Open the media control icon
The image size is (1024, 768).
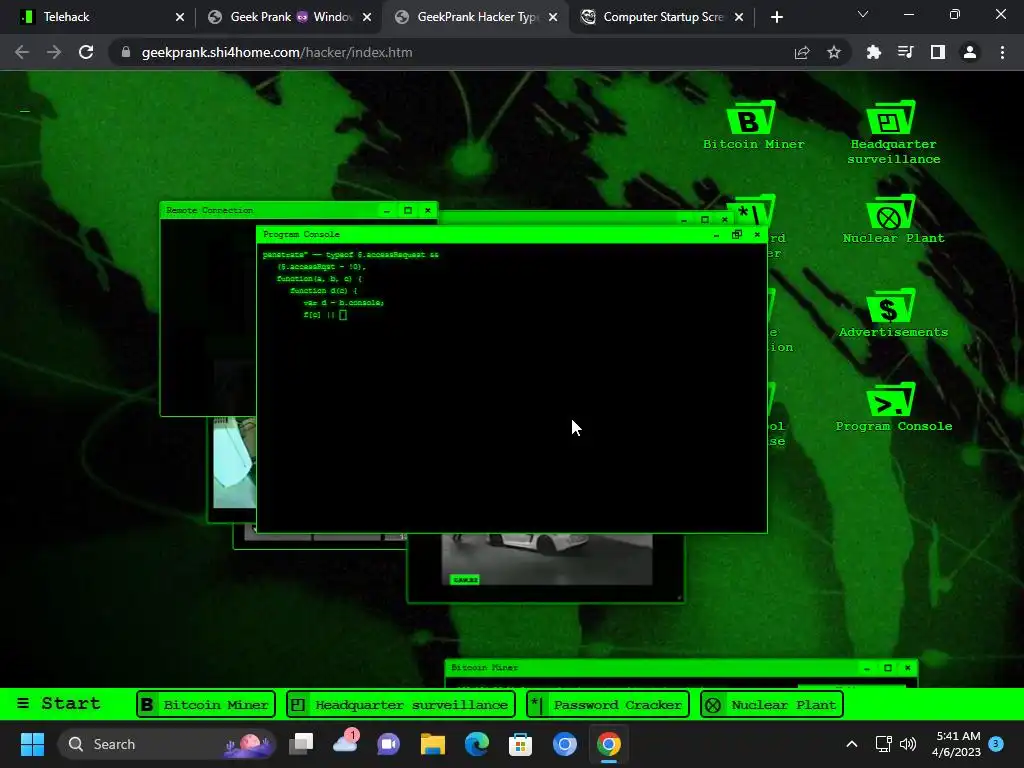click(x=905, y=52)
